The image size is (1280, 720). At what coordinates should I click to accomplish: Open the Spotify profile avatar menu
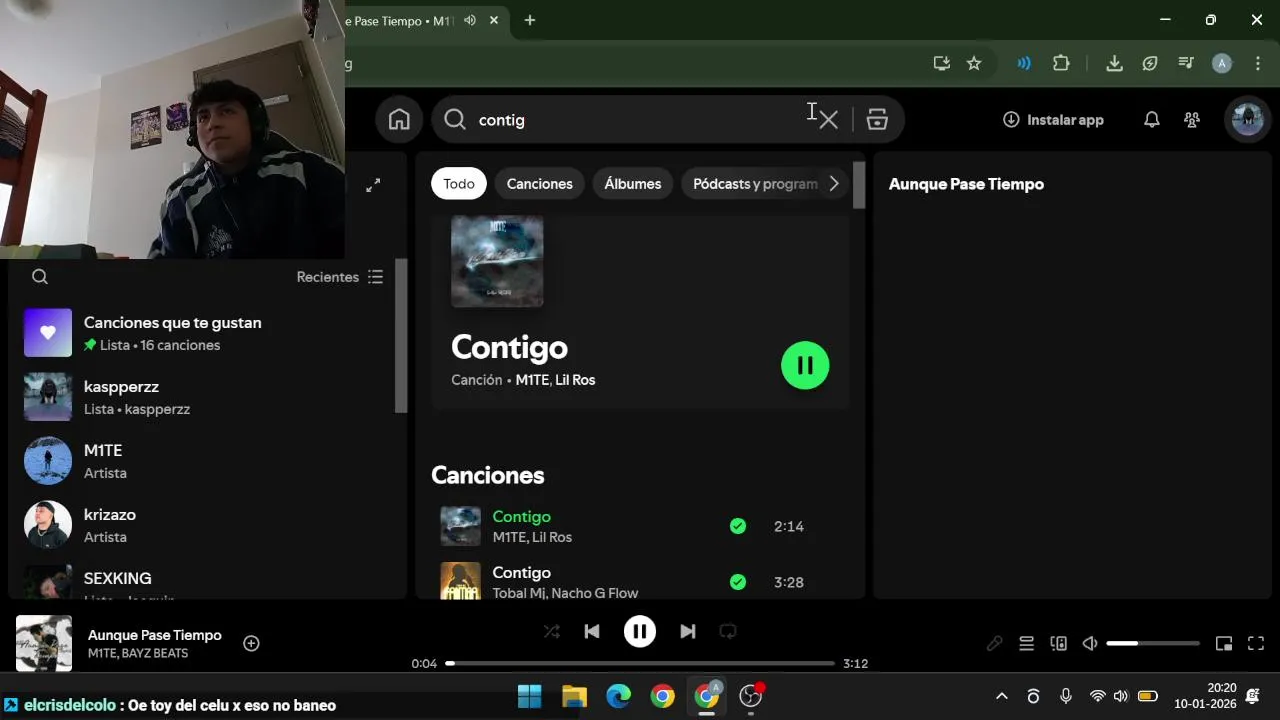(1247, 120)
